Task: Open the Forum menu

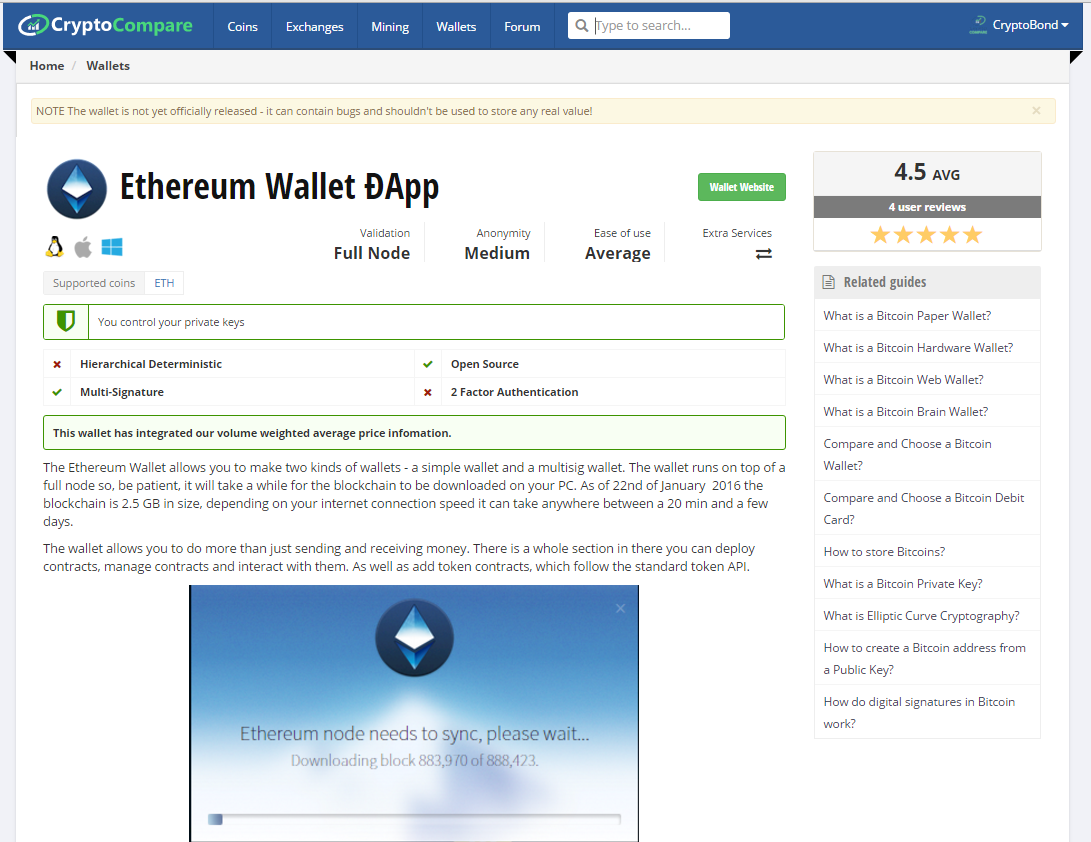Action: pos(522,26)
